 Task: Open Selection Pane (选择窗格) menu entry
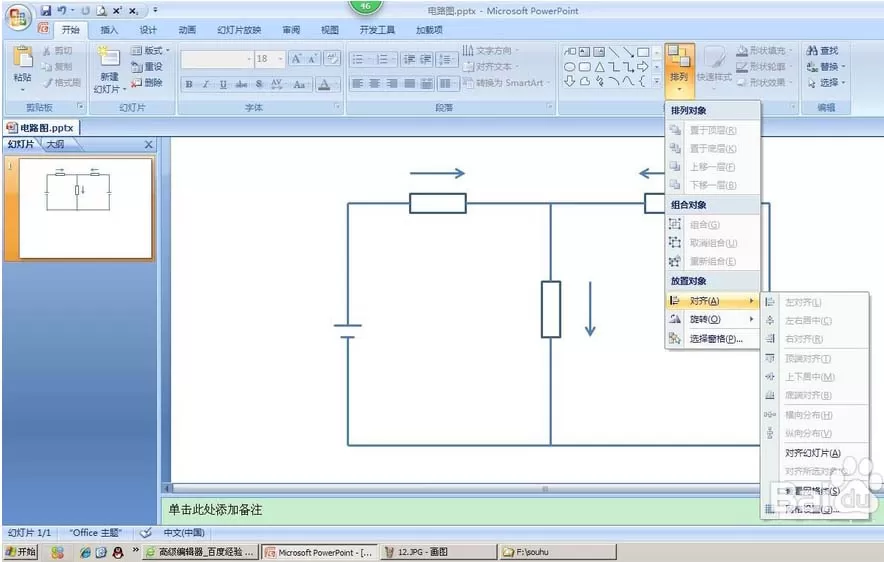(x=713, y=339)
